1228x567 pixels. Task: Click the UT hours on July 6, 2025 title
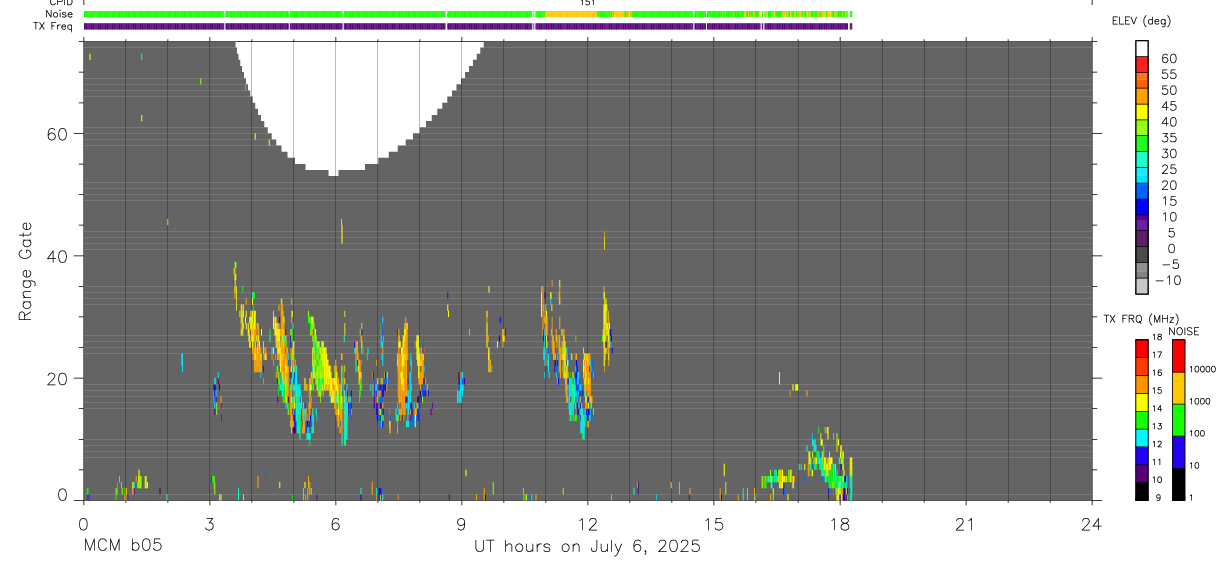pos(587,547)
